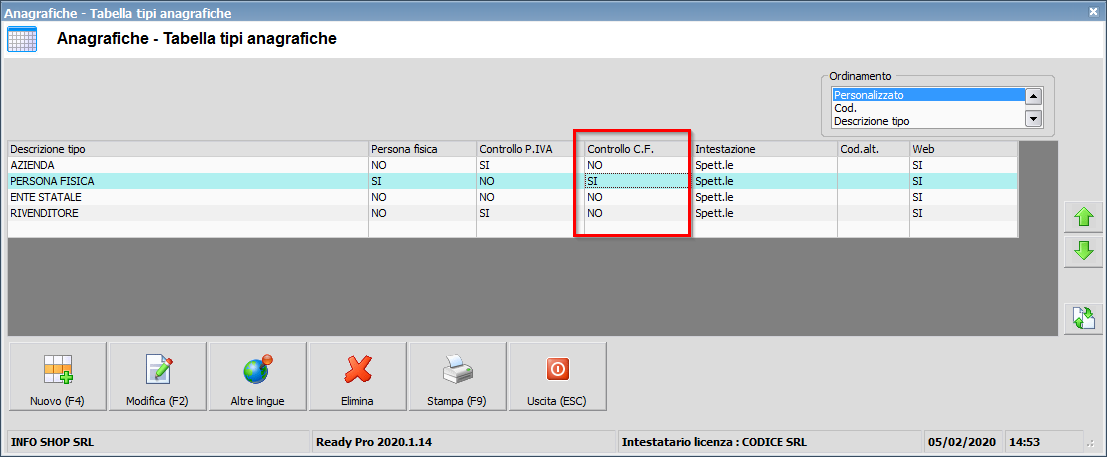Screen dimensions: 1107x457
Task: Click ENTE STATALE Controllo C.F. cell NO
Action: coord(639,197)
